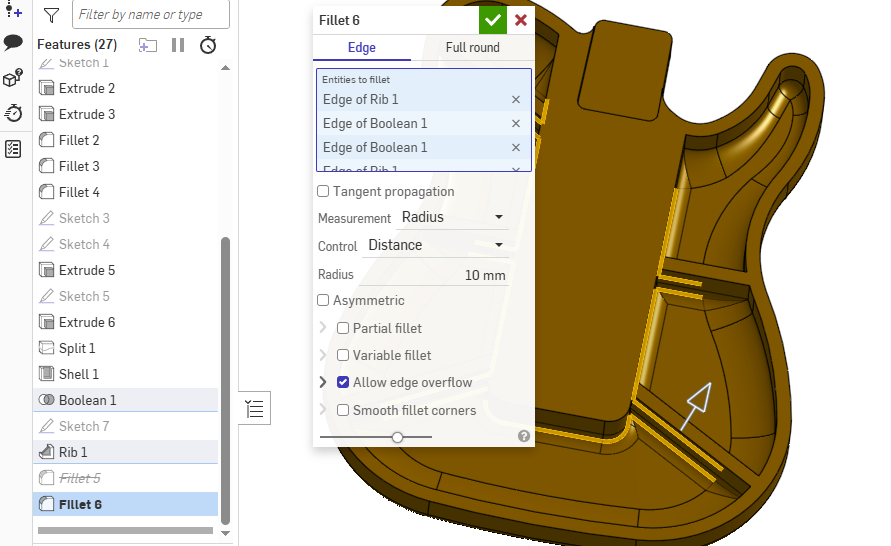The width and height of the screenshot is (891, 546).
Task: Remove the second Edge of Boolean 1 entity
Action: 516,147
